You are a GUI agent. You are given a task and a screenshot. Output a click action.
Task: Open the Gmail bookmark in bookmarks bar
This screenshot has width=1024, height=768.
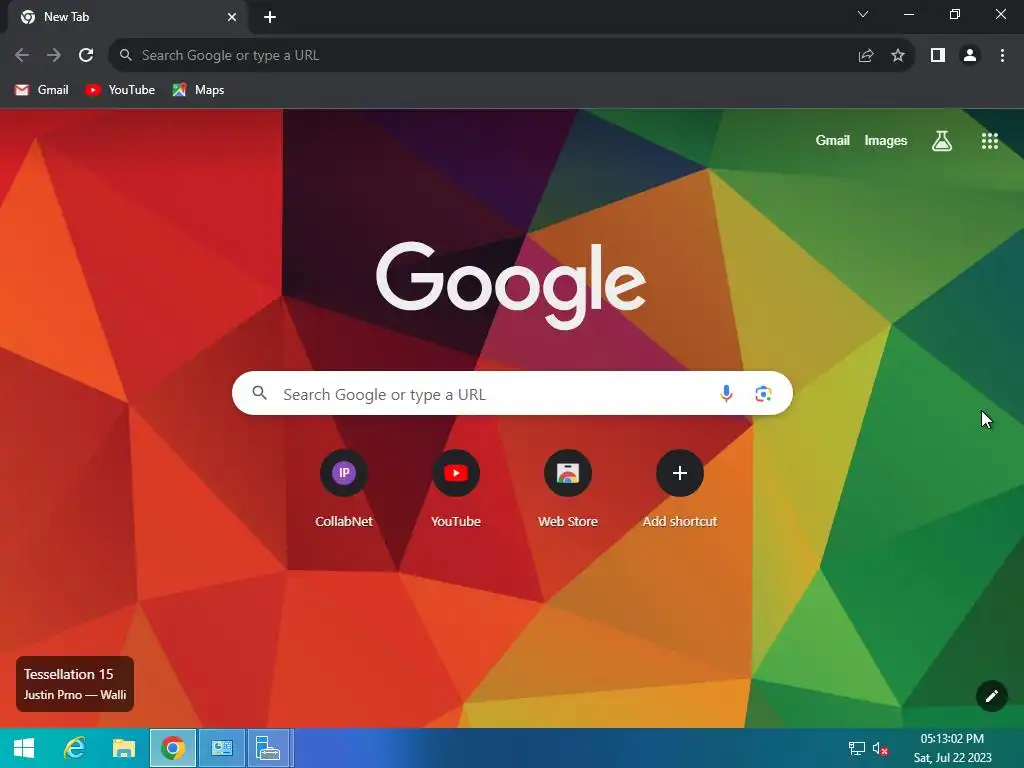42,90
